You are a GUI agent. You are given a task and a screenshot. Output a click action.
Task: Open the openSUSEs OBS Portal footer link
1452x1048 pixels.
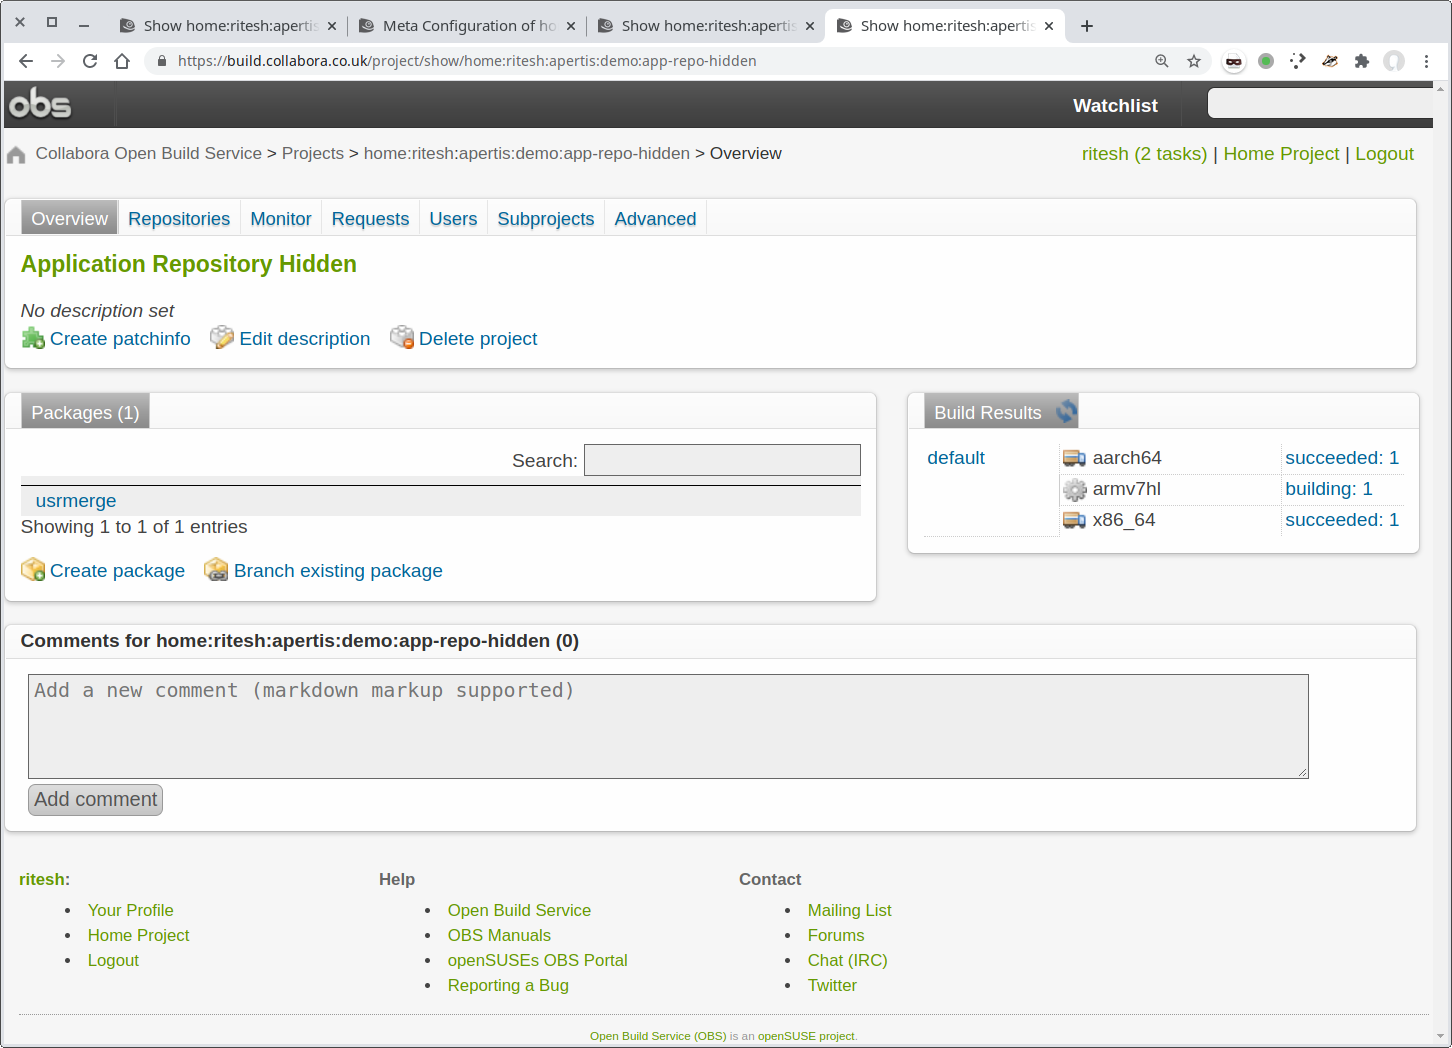click(x=538, y=960)
